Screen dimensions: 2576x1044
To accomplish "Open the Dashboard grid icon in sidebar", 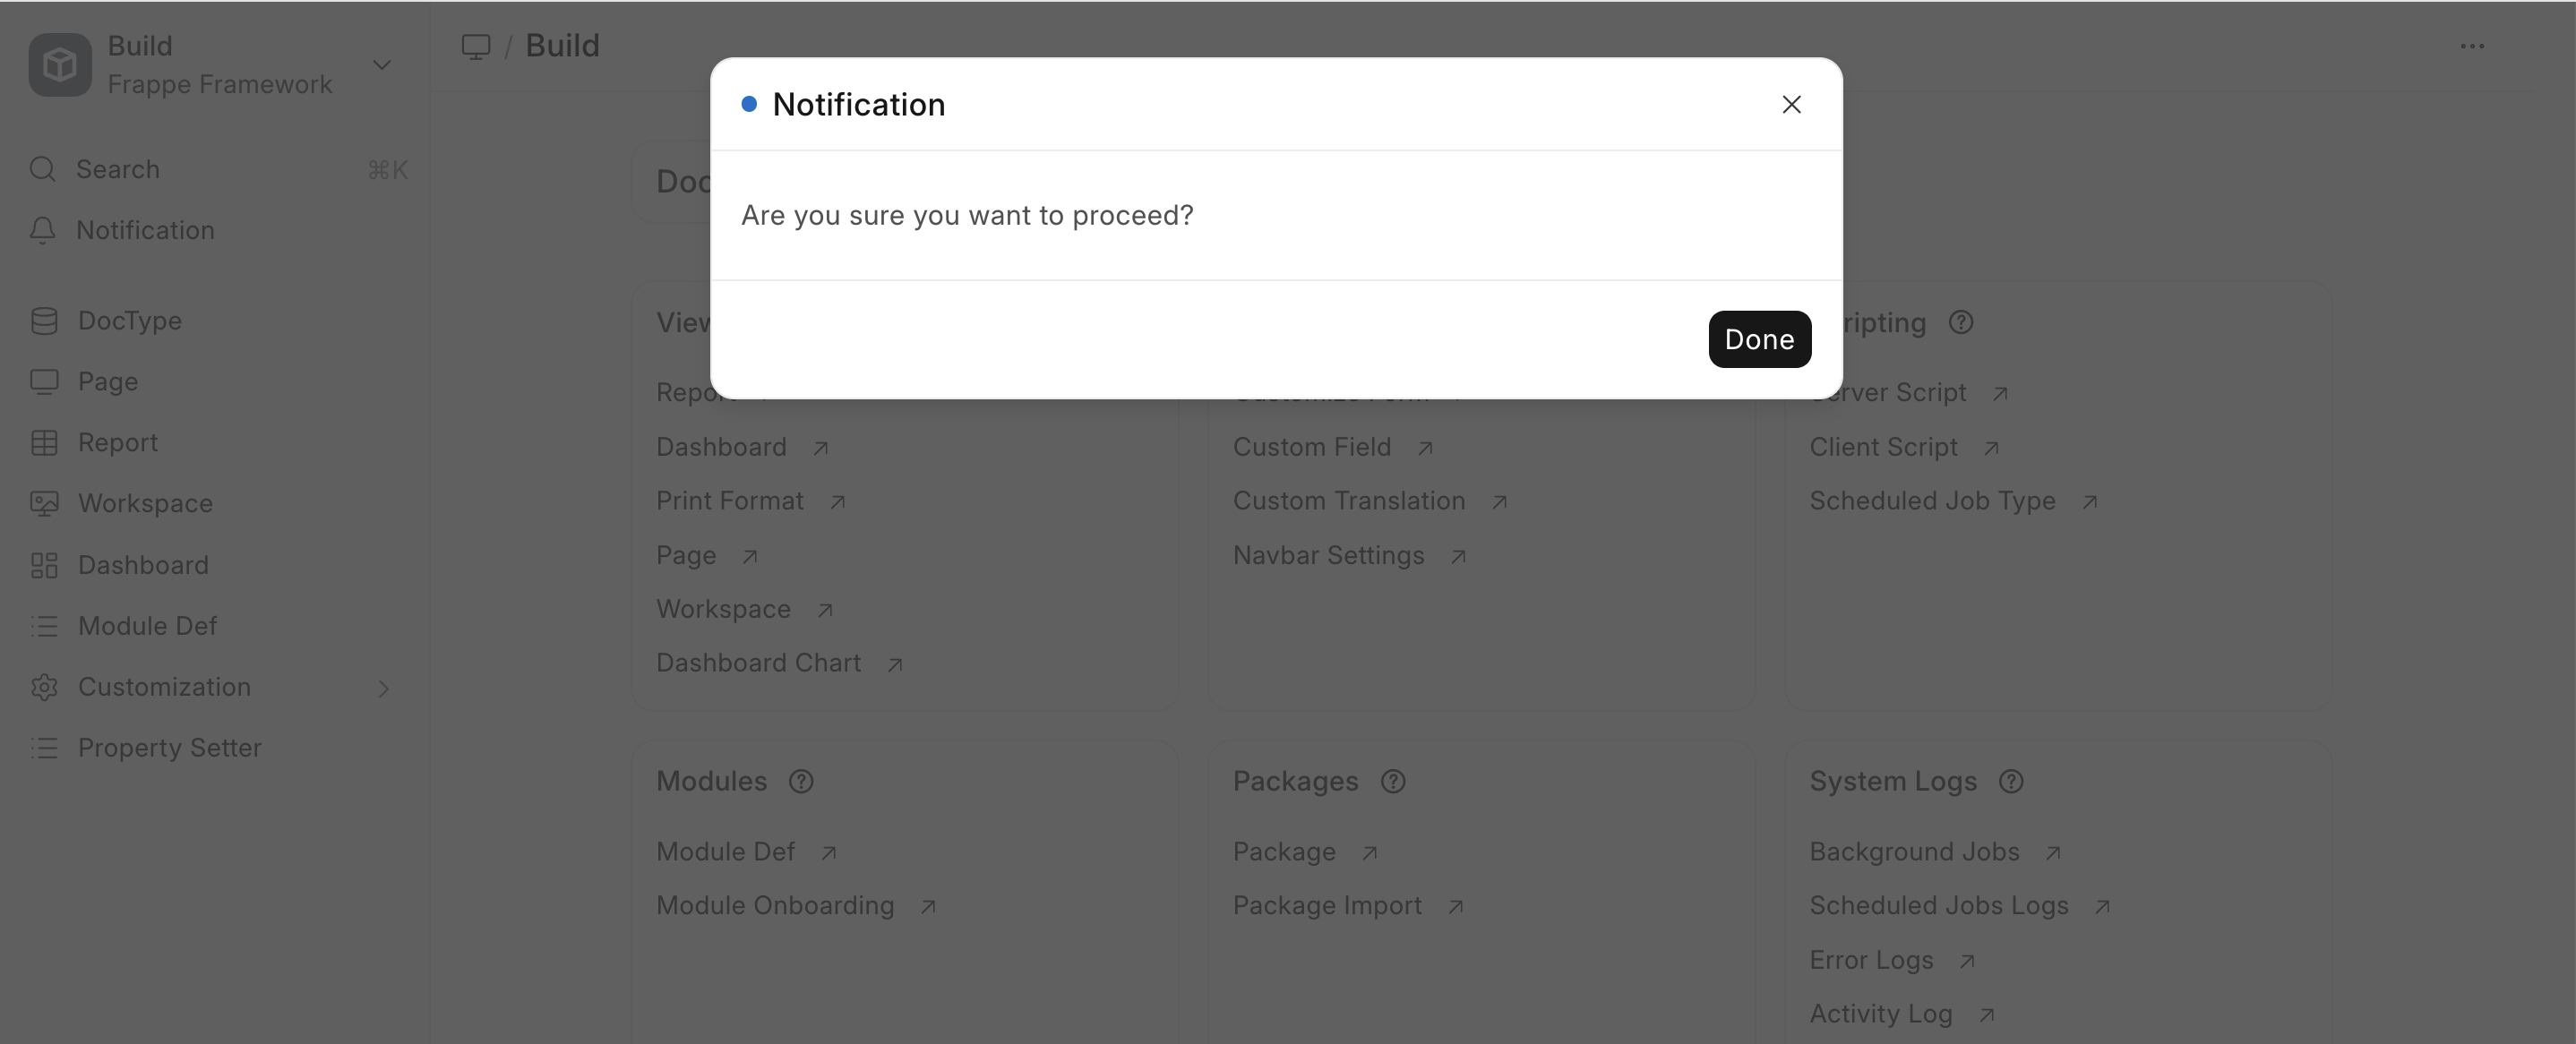I will 44,565.
